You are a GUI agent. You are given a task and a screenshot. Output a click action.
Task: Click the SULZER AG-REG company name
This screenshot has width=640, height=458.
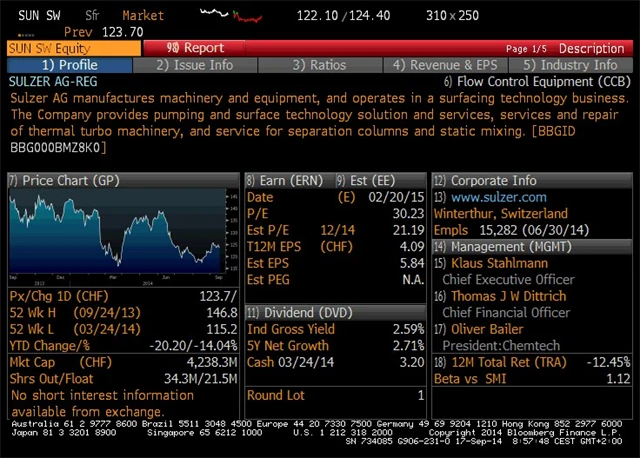[53, 82]
